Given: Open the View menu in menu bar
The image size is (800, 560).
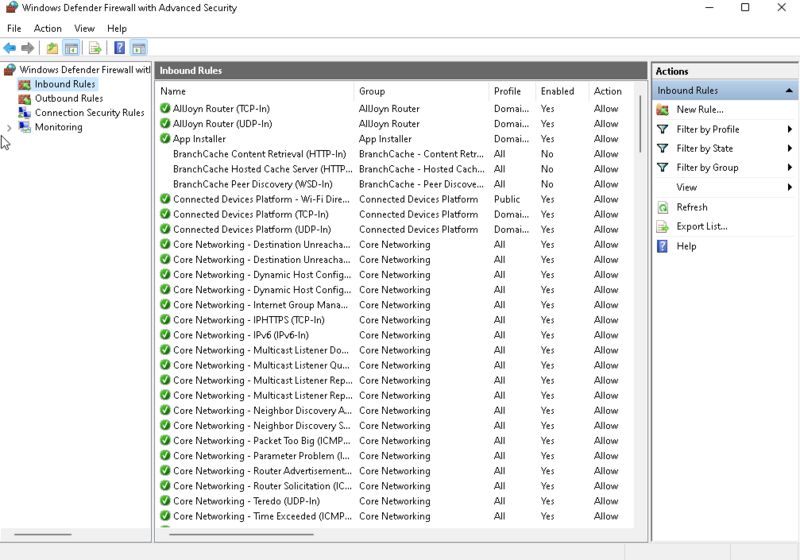Looking at the screenshot, I should click(x=84, y=29).
